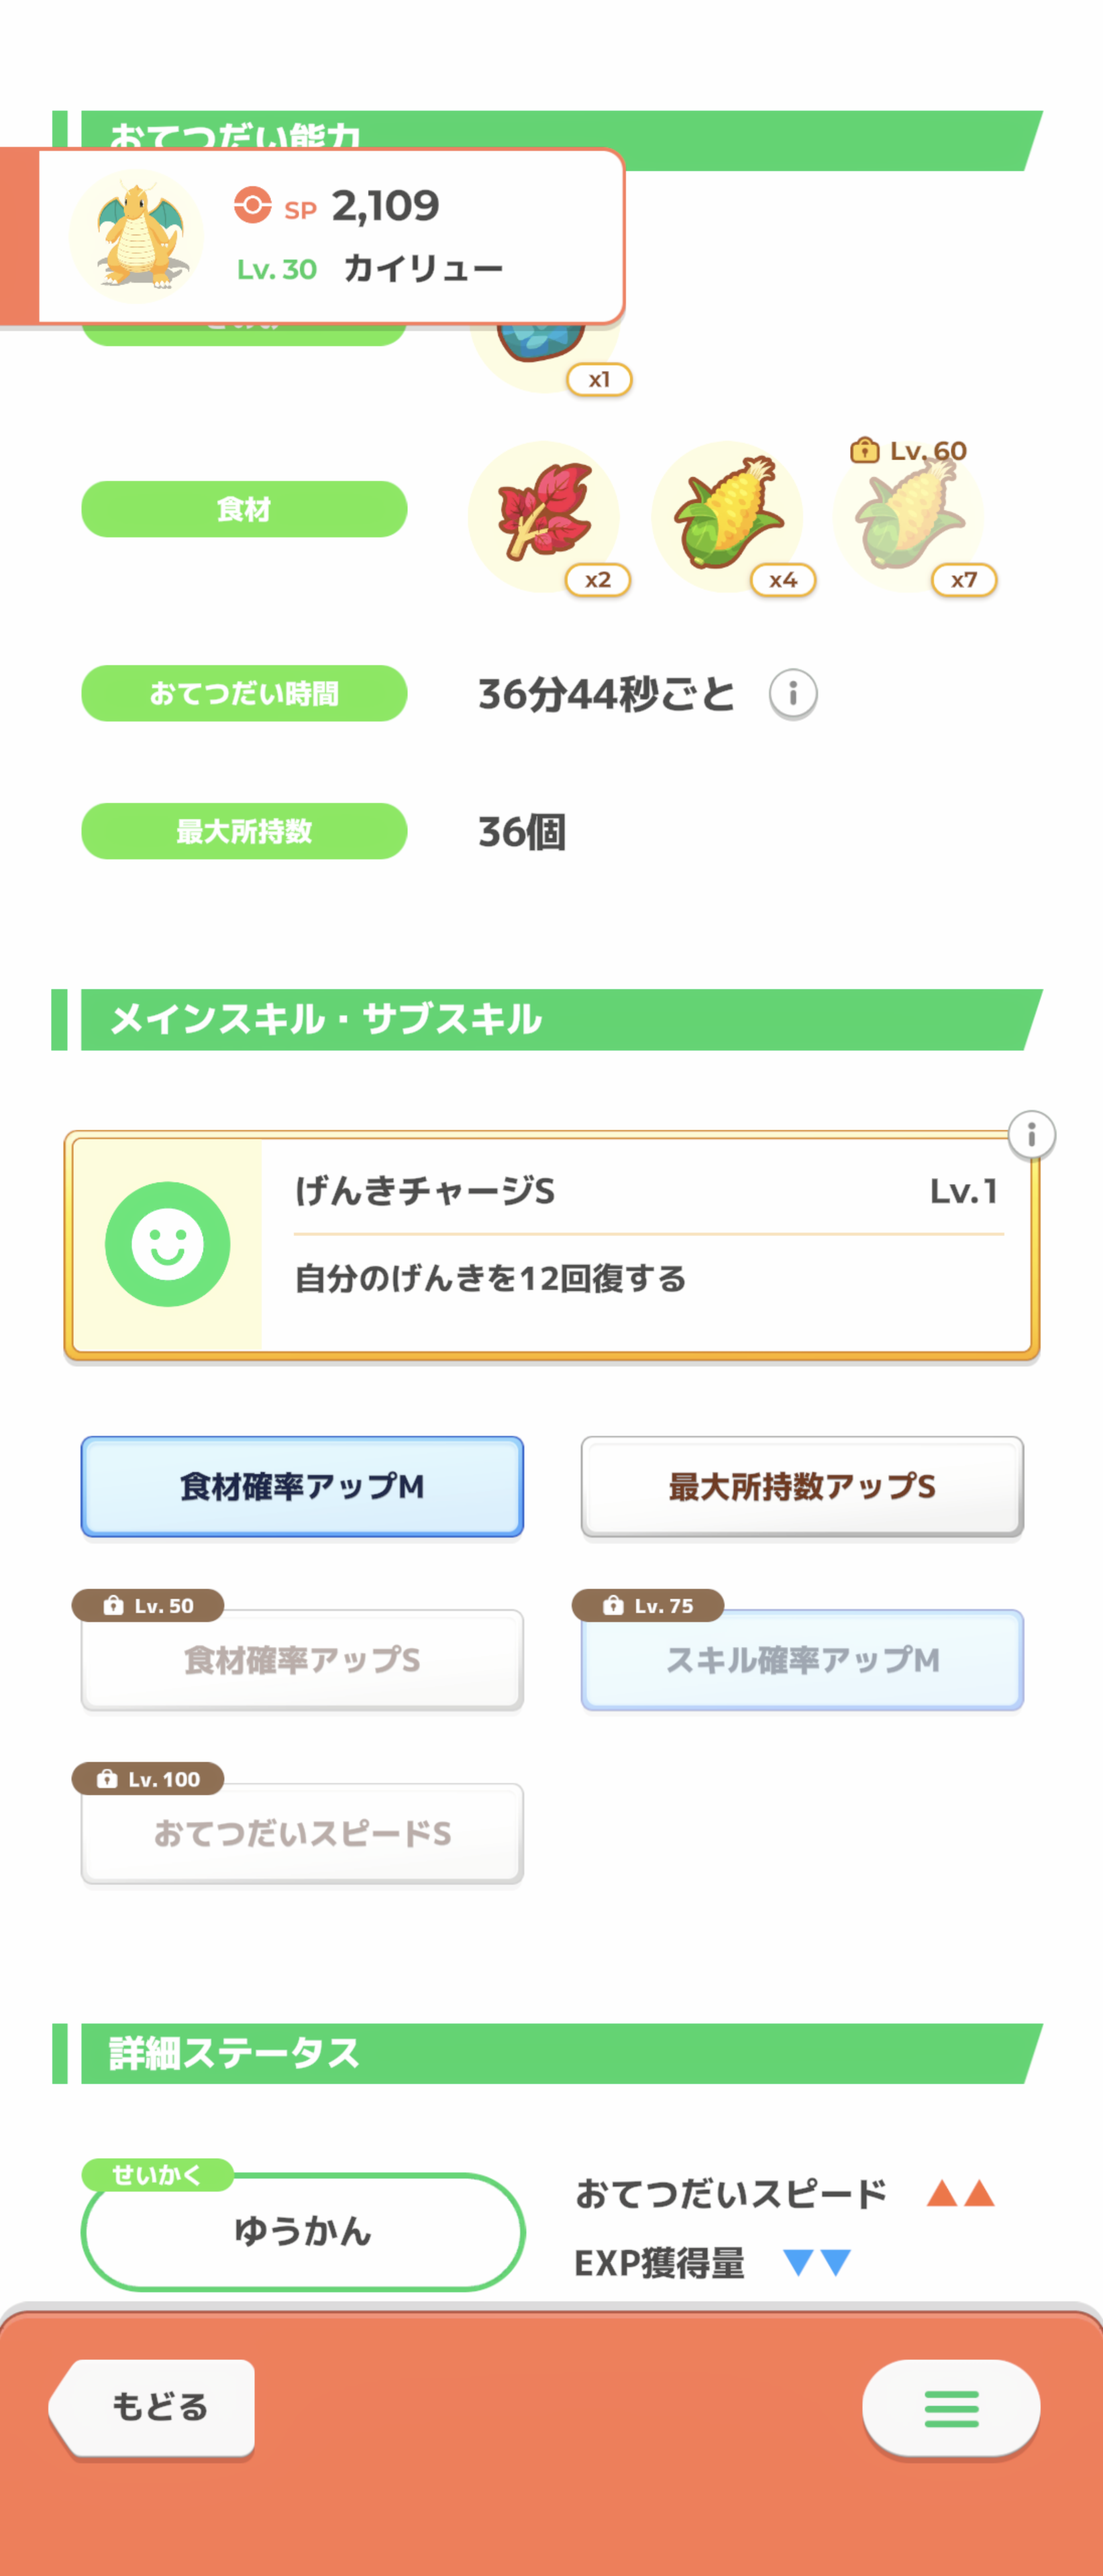Open info for おてつだい時間
Viewport: 1103px width, 2576px height.
click(793, 693)
